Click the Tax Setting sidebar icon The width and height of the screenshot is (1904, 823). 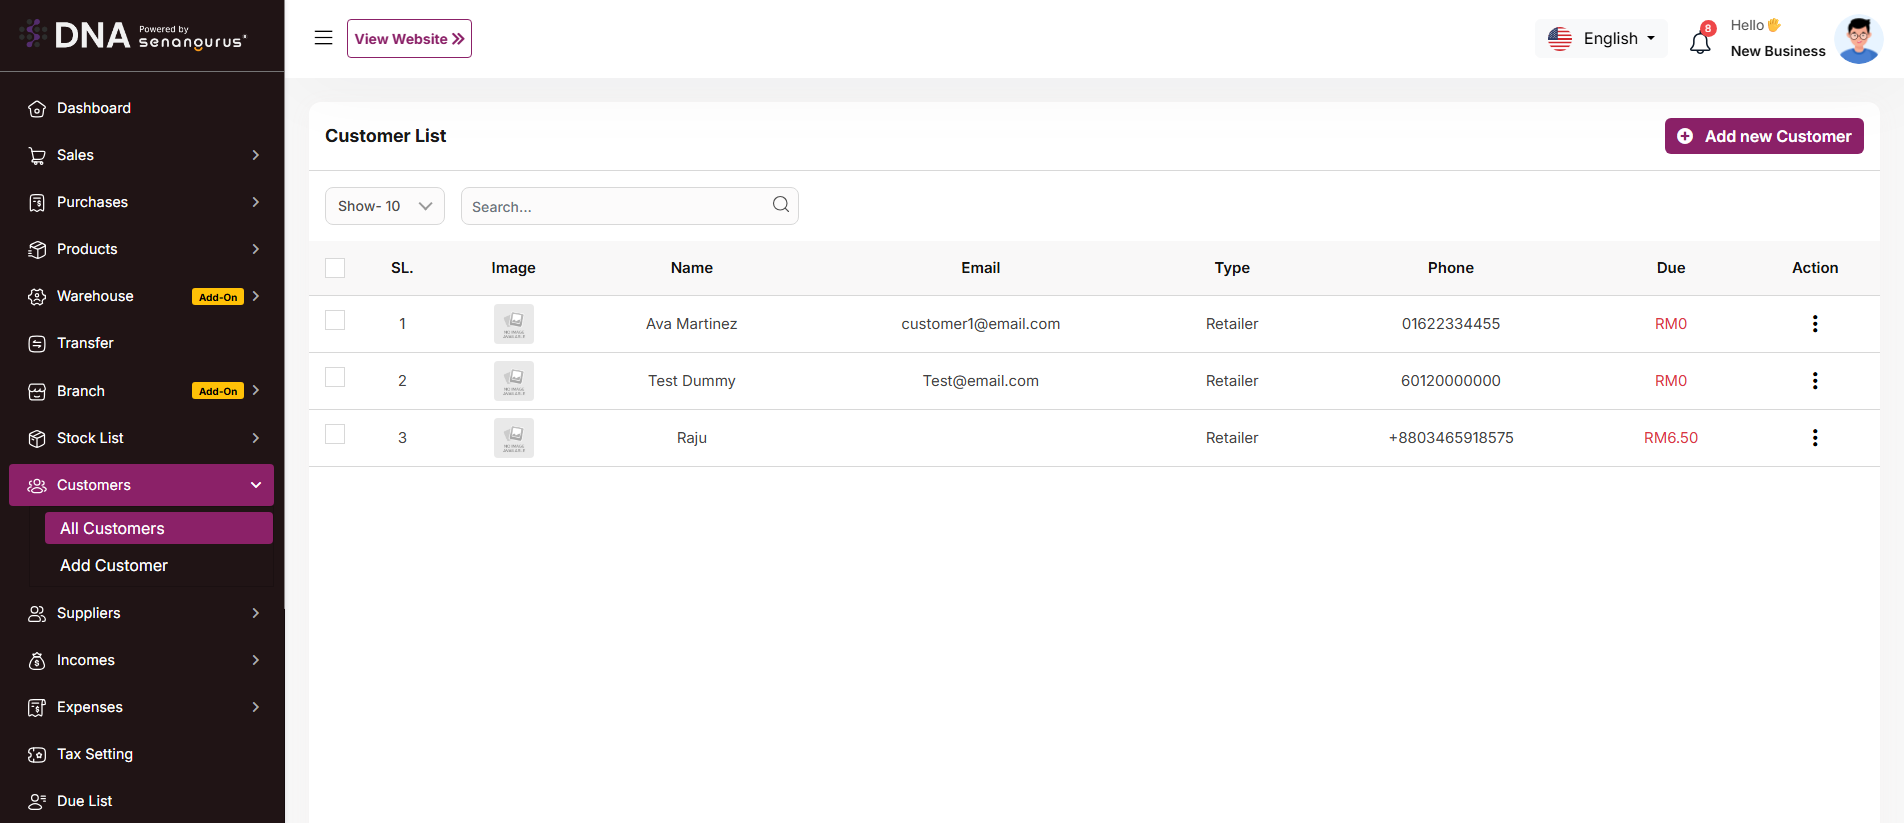[x=37, y=755]
